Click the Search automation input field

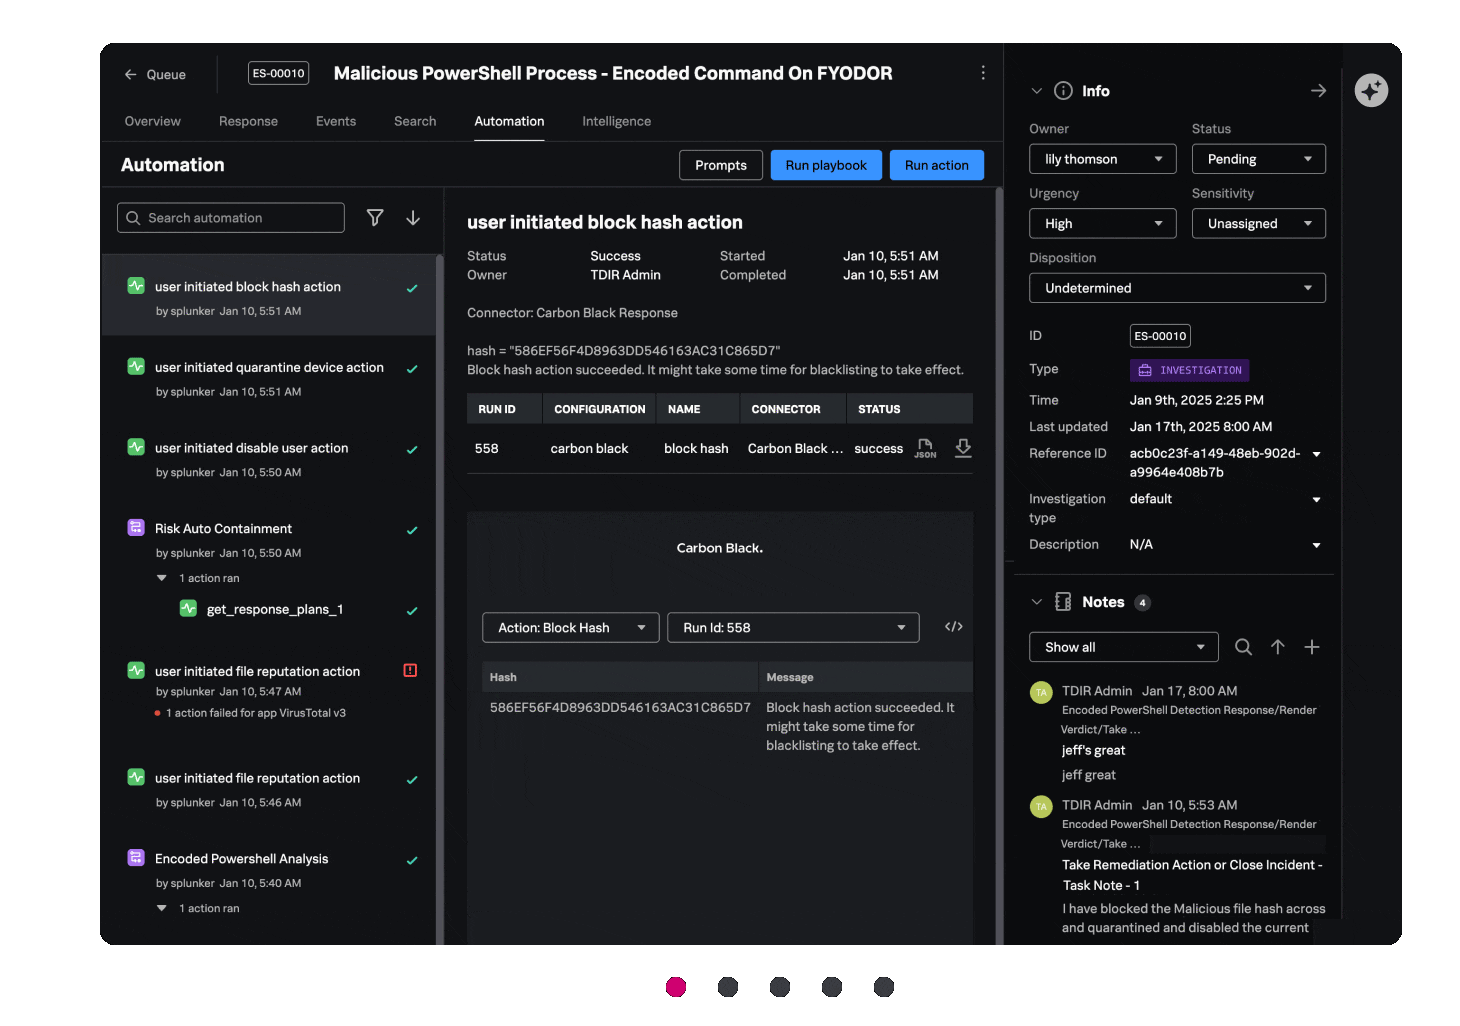[x=230, y=217]
